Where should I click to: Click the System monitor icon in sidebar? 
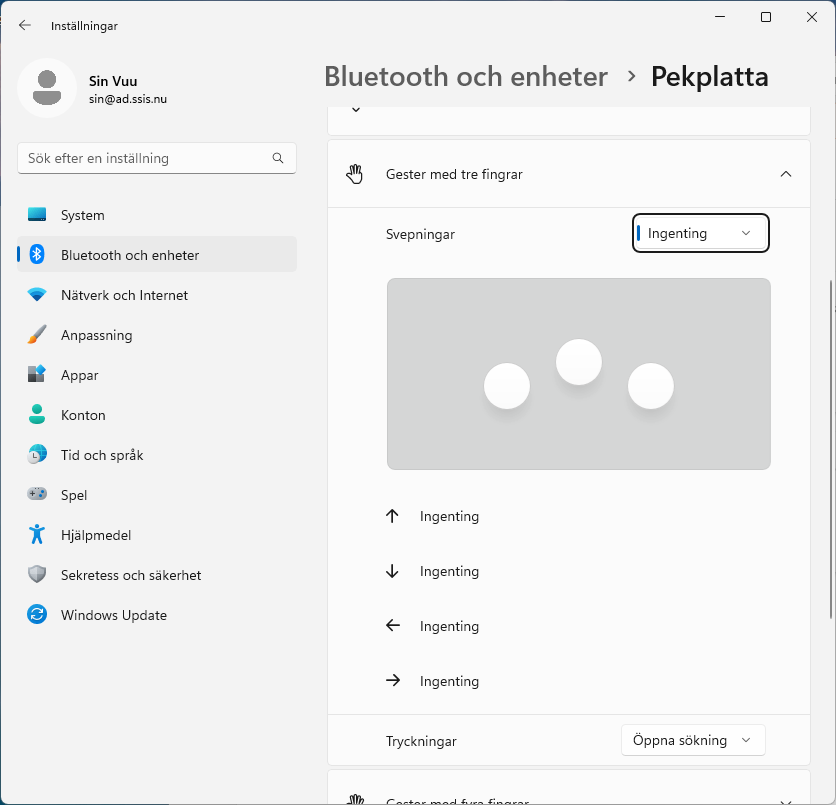[x=37, y=215]
